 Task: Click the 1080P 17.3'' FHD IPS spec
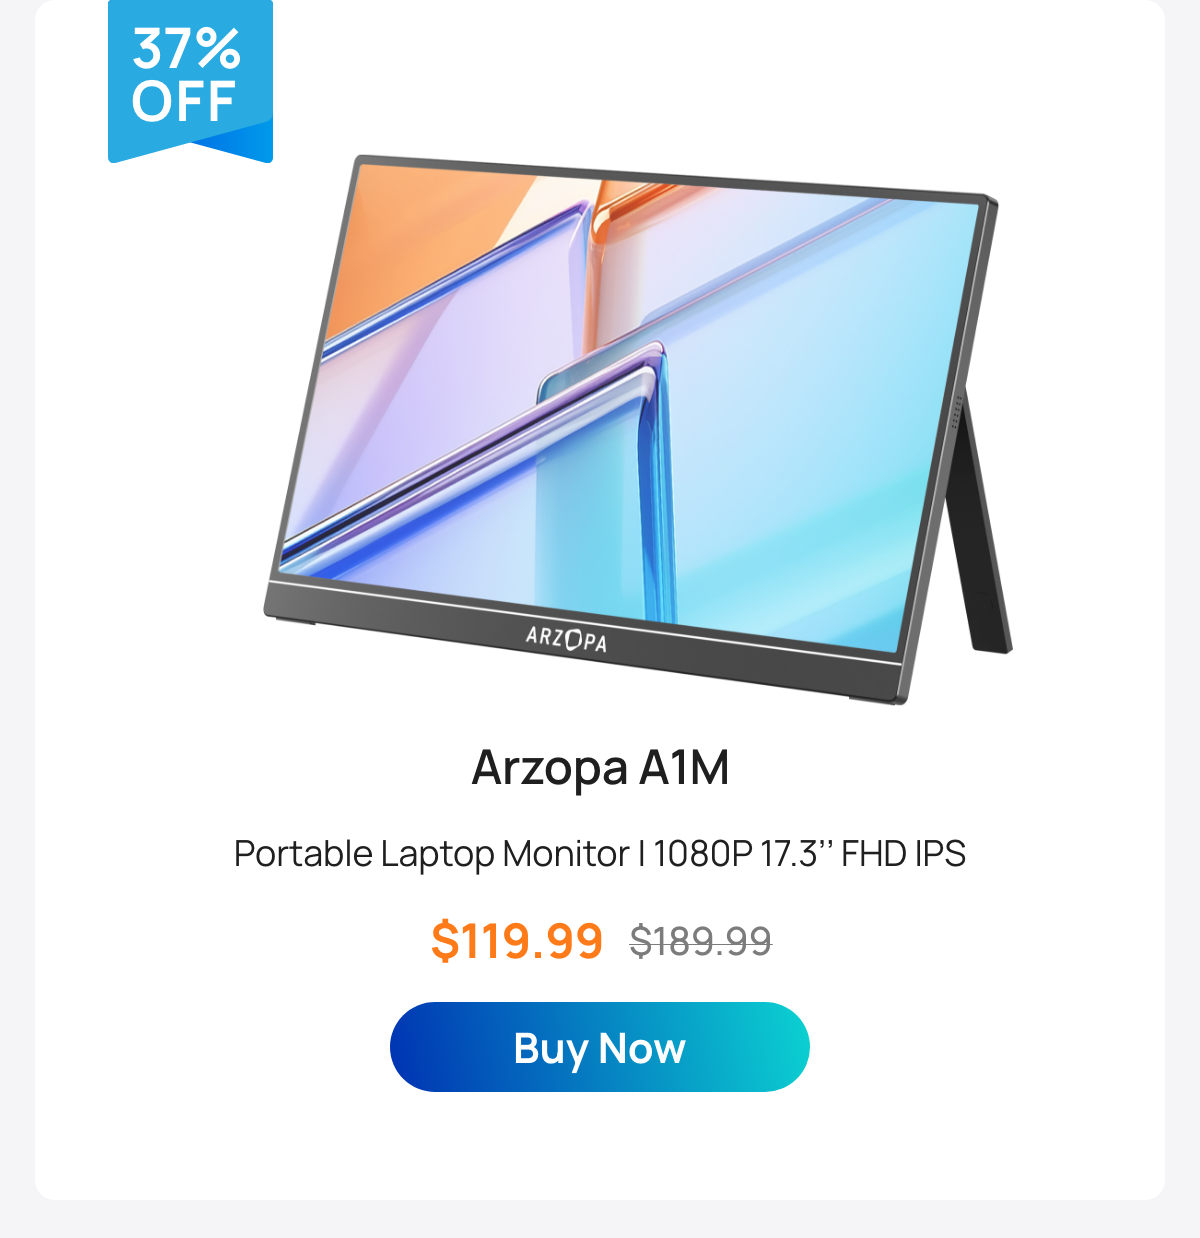click(x=810, y=854)
